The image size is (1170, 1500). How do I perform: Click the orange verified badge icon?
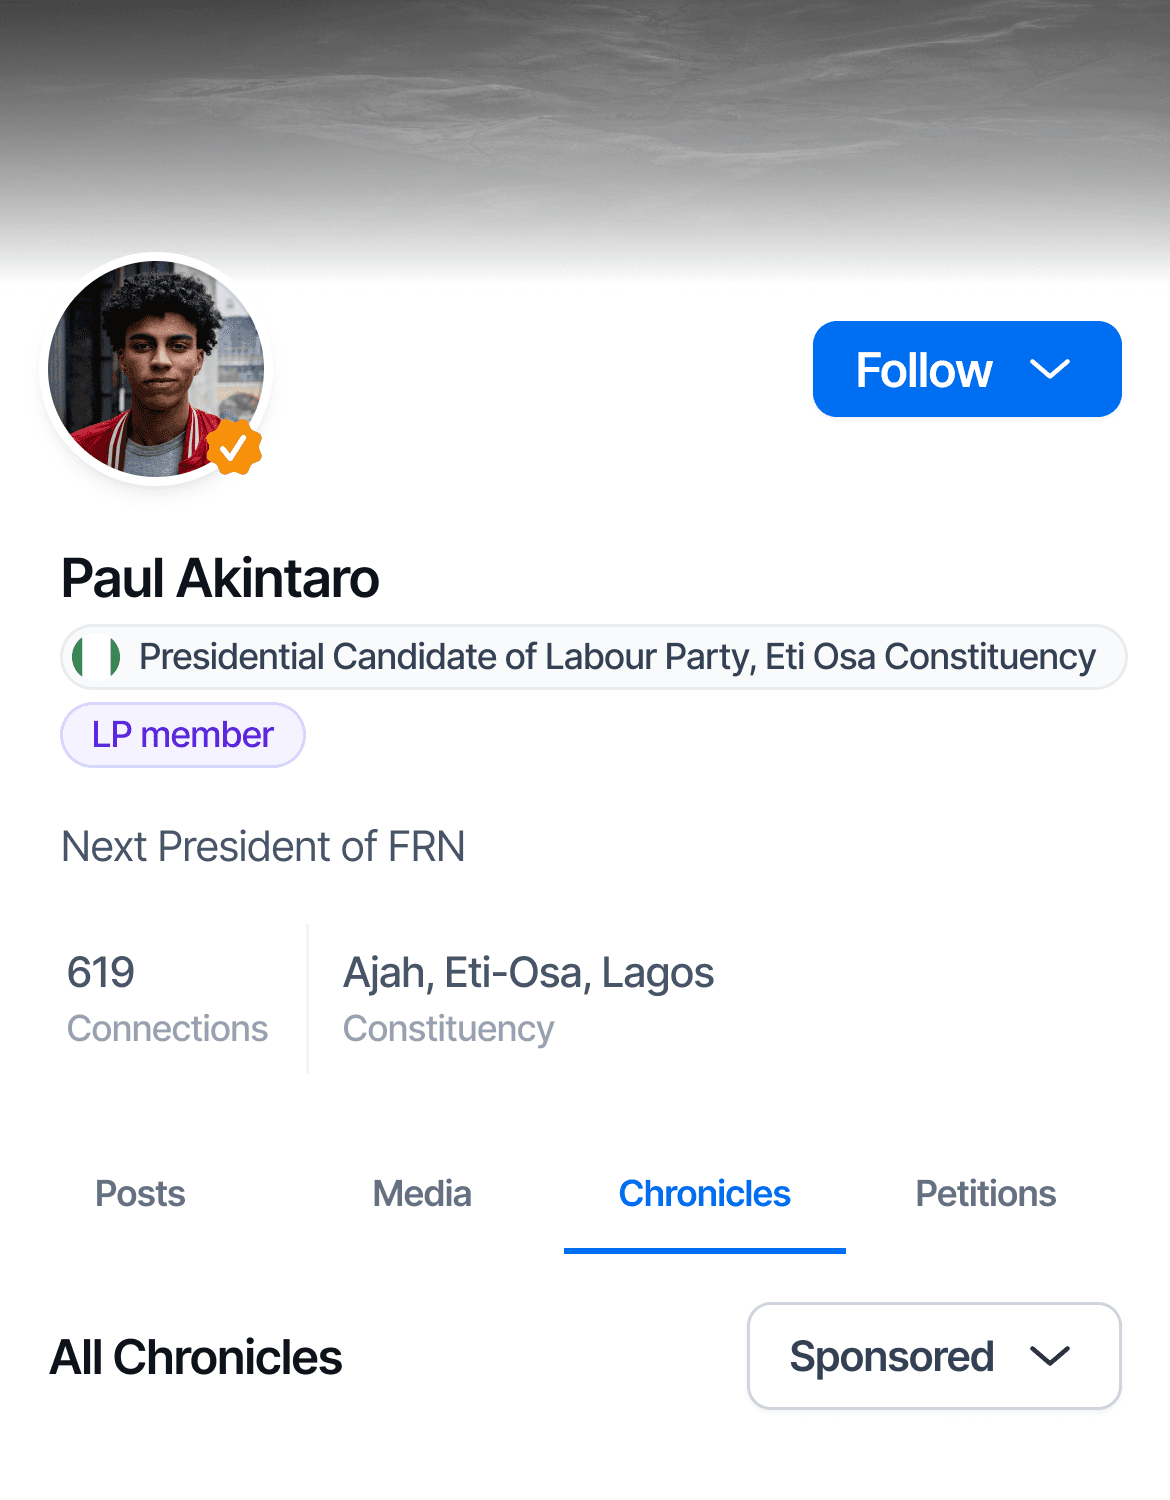pos(234,447)
